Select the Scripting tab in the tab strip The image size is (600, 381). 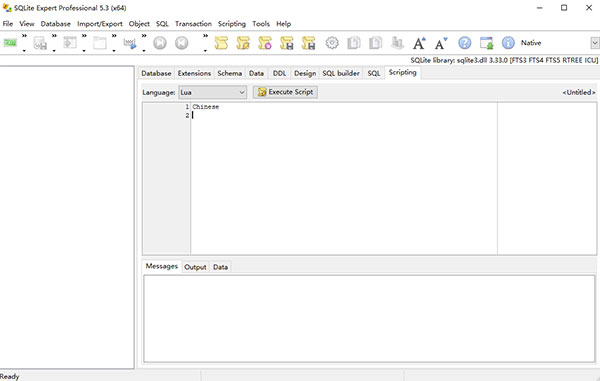point(402,72)
